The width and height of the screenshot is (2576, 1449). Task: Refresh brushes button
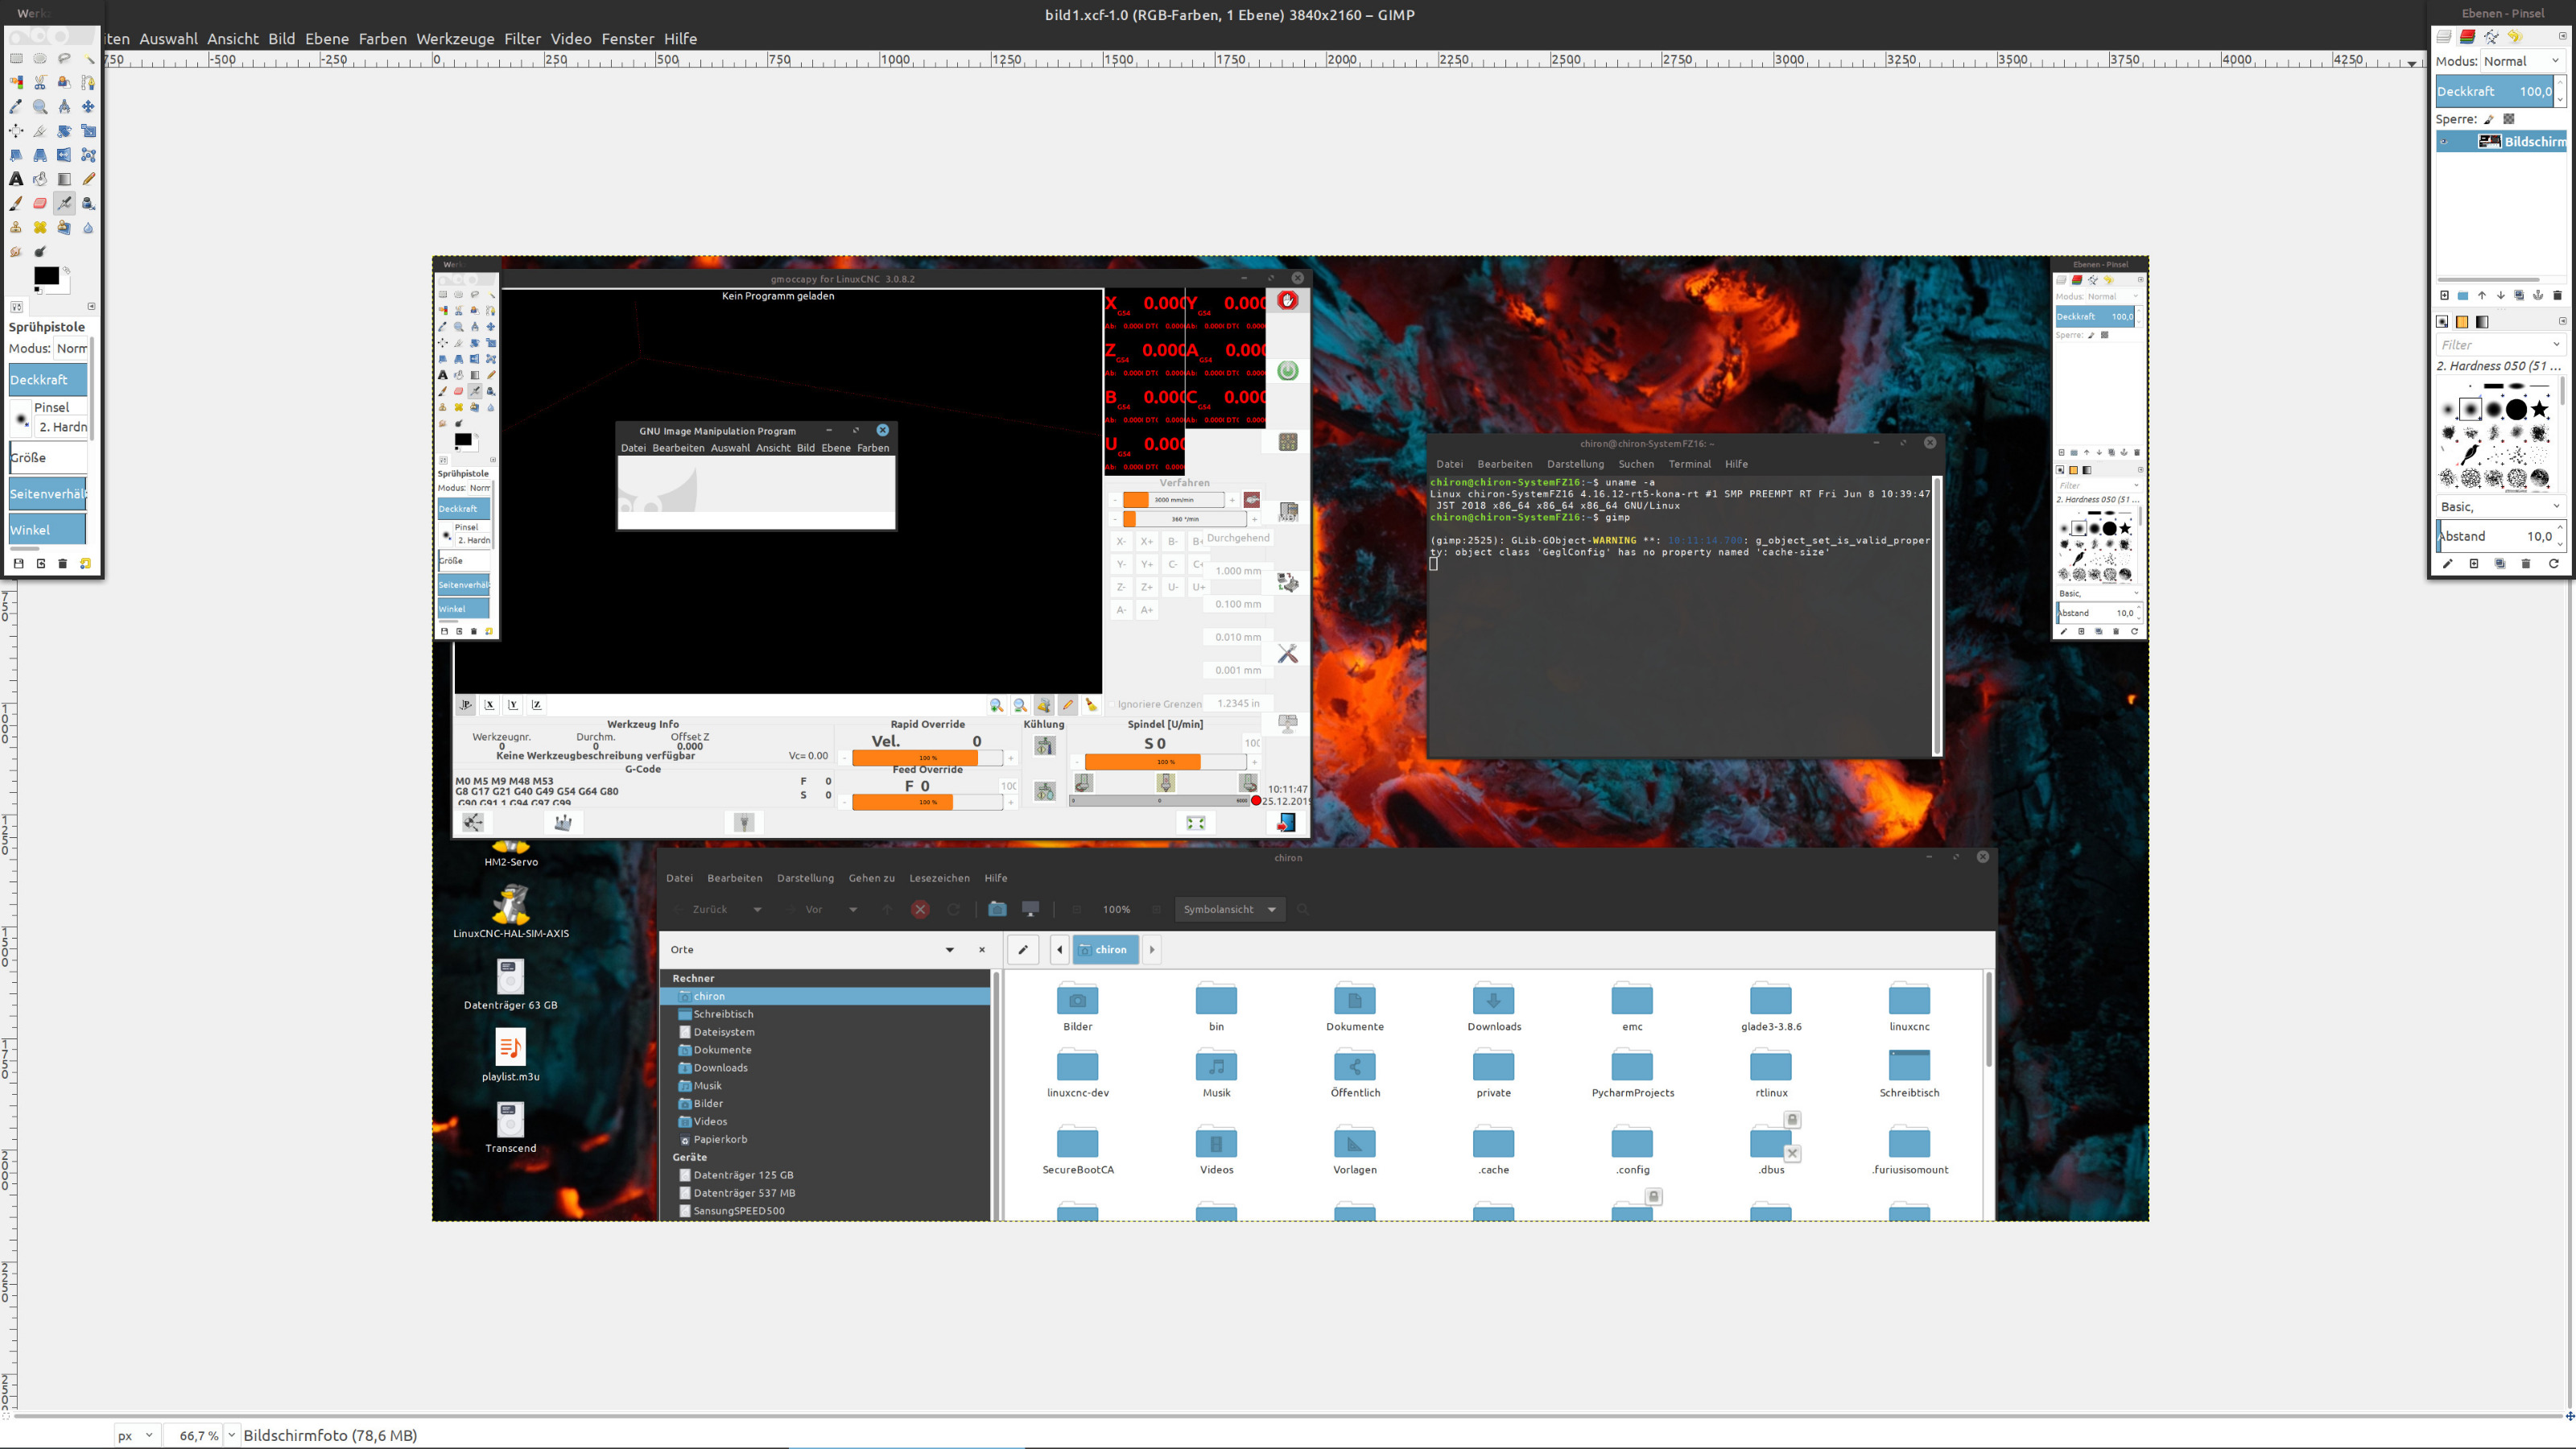point(2553,564)
